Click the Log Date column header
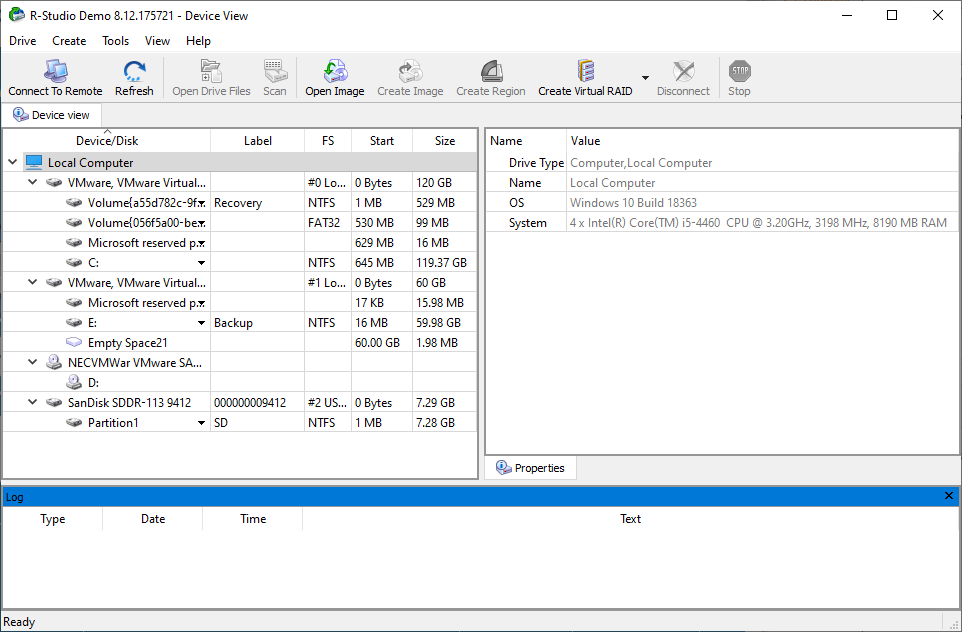Screen dimensions: 962x632 tap(153, 518)
